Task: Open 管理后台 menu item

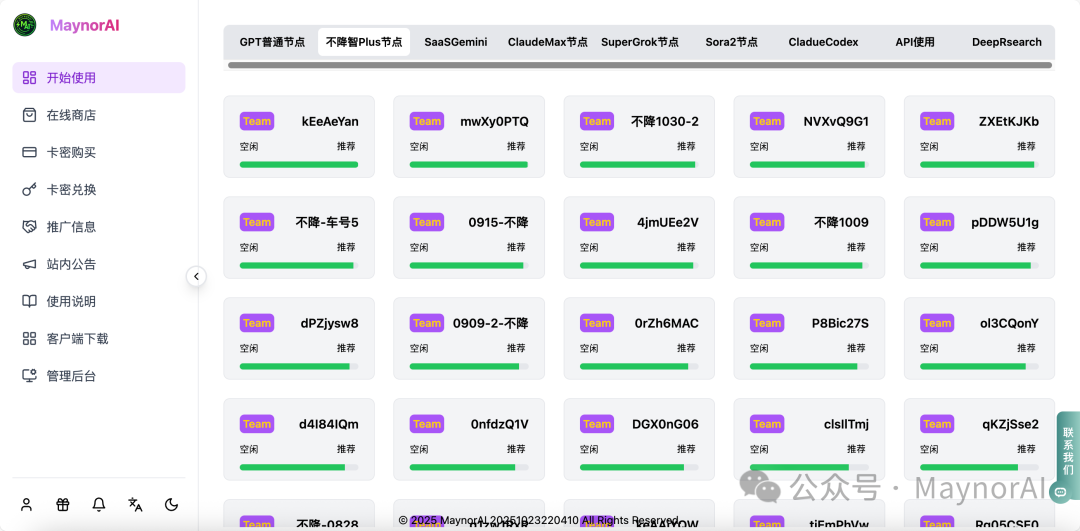Action: (x=98, y=375)
